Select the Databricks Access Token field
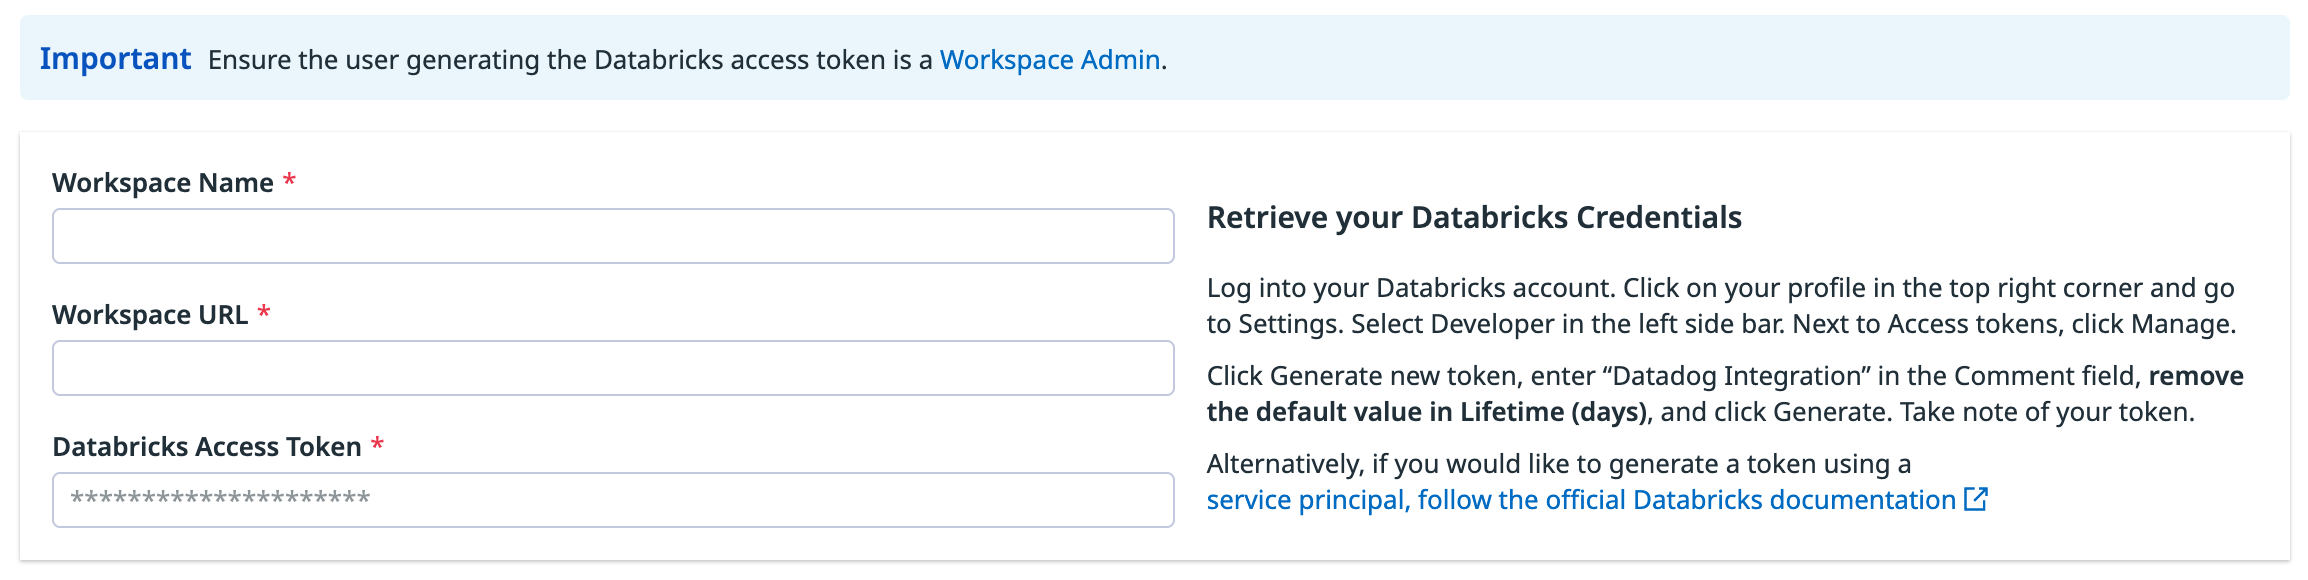Image resolution: width=2308 pixels, height=580 pixels. coord(612,499)
